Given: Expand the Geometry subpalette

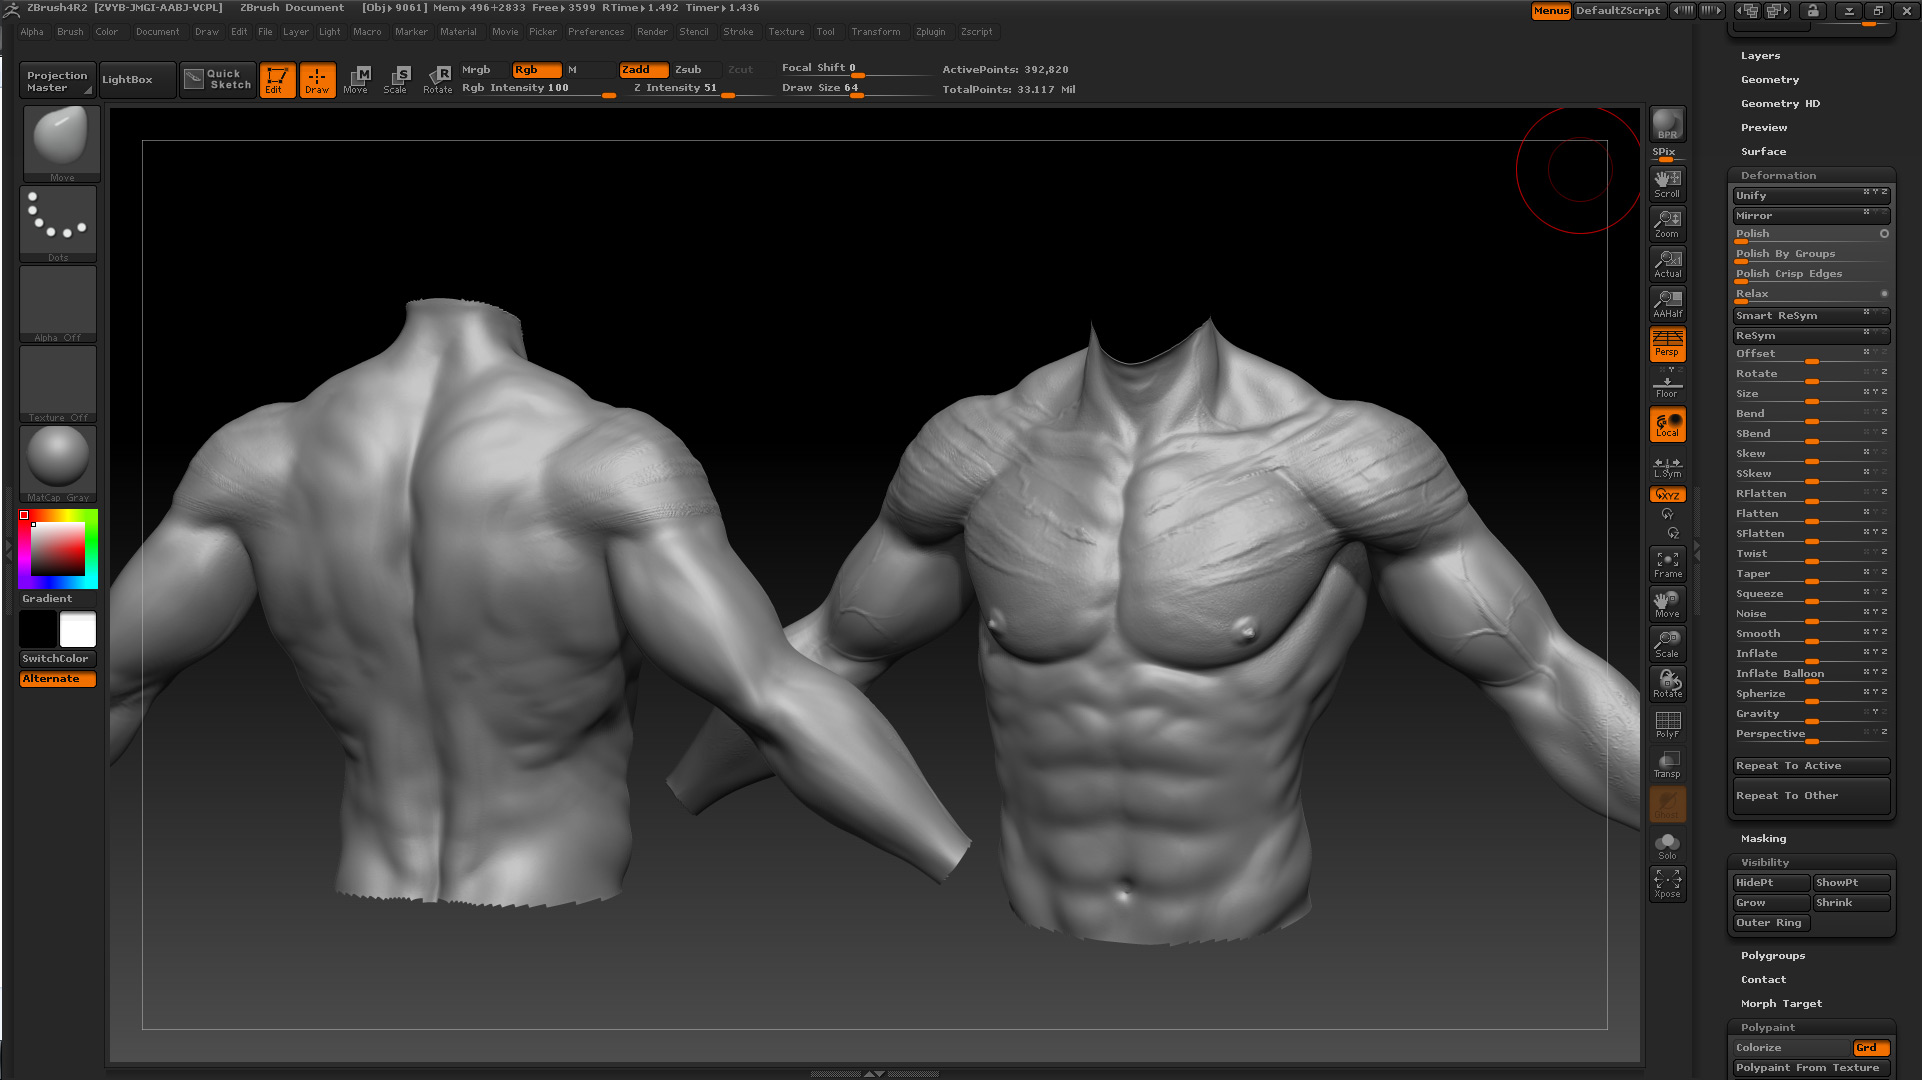Looking at the screenshot, I should [x=1770, y=80].
